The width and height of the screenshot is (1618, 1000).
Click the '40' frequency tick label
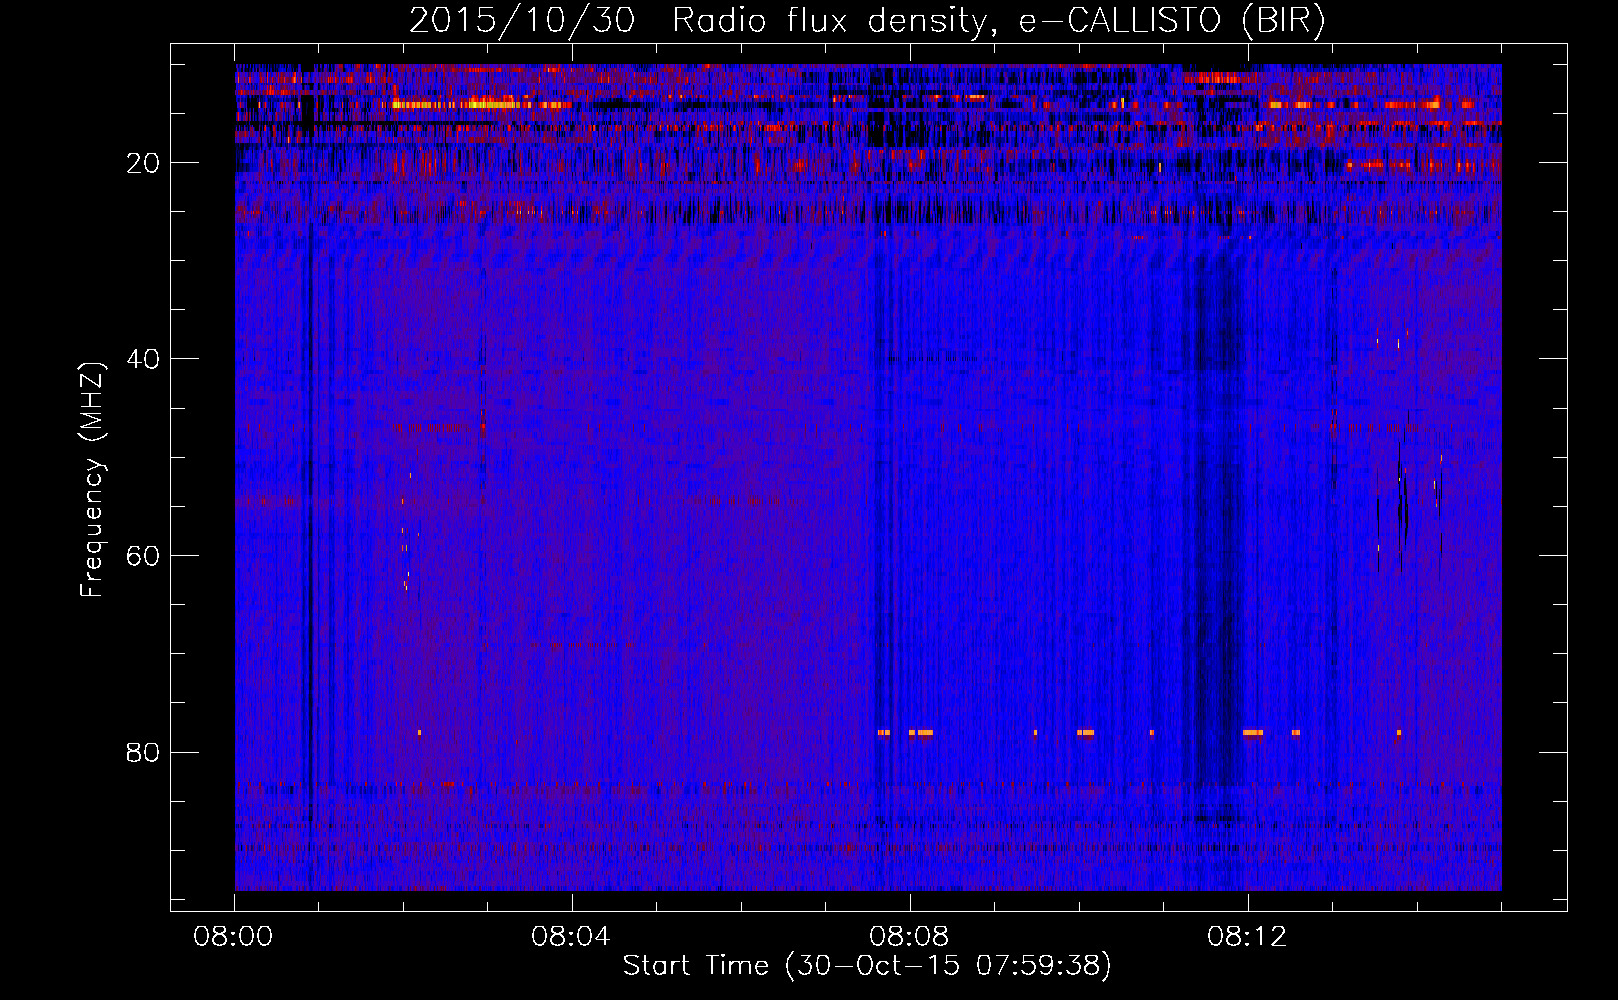tap(143, 359)
